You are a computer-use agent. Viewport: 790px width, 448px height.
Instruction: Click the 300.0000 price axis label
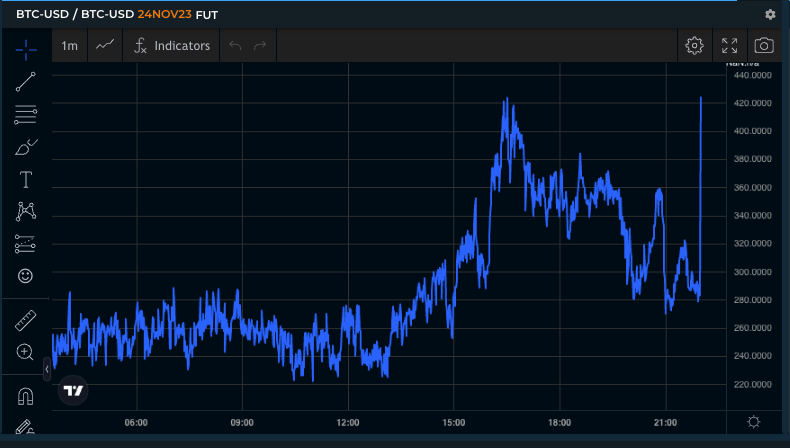[x=752, y=272]
